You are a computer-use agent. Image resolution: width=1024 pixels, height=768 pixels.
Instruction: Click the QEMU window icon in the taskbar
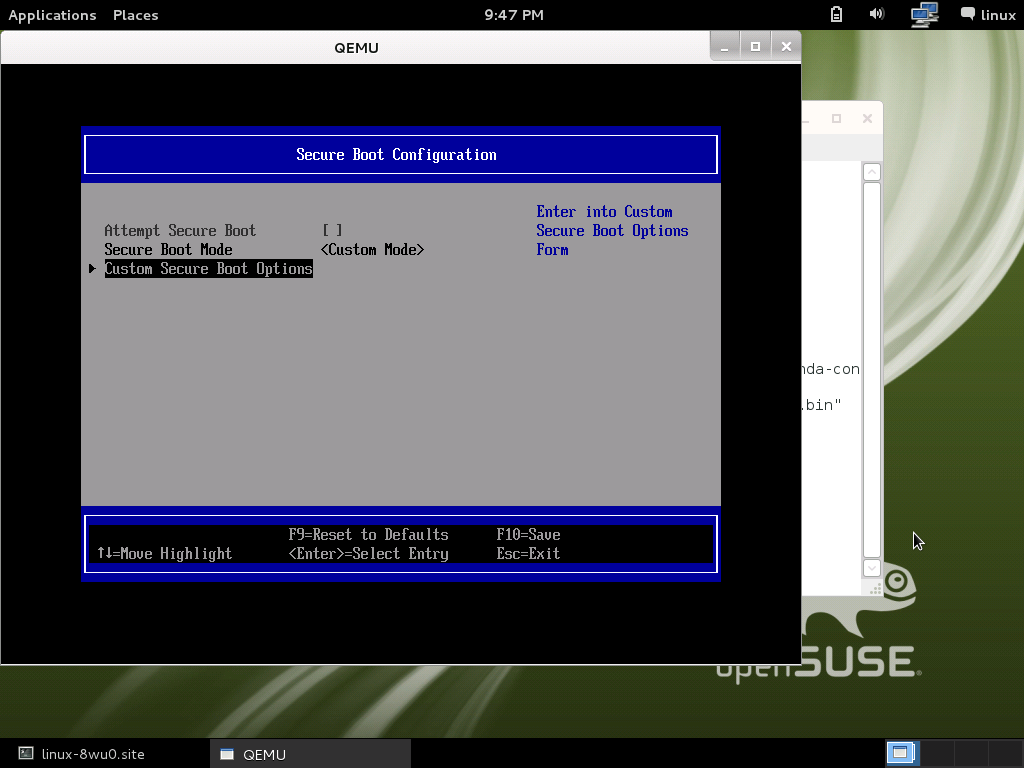click(x=227, y=754)
